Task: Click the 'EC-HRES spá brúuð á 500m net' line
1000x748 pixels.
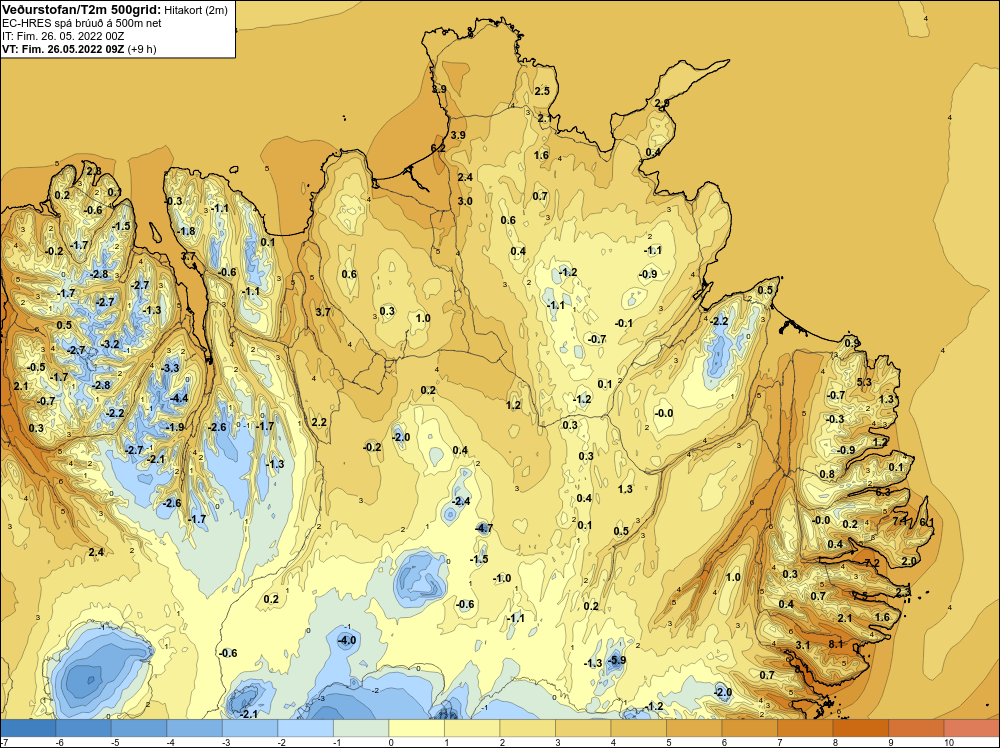Action: pyautogui.click(x=82, y=23)
